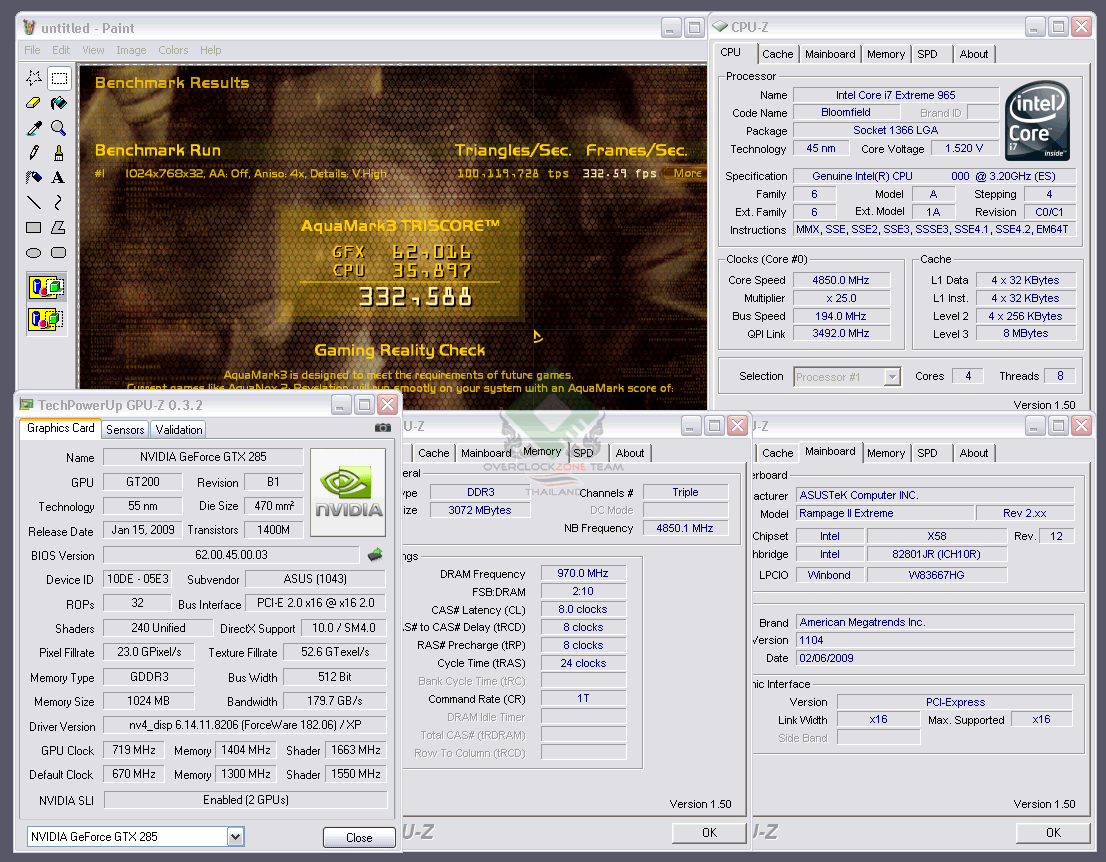
Task: Activate the Fill With Color bucket tool
Action: 59,103
